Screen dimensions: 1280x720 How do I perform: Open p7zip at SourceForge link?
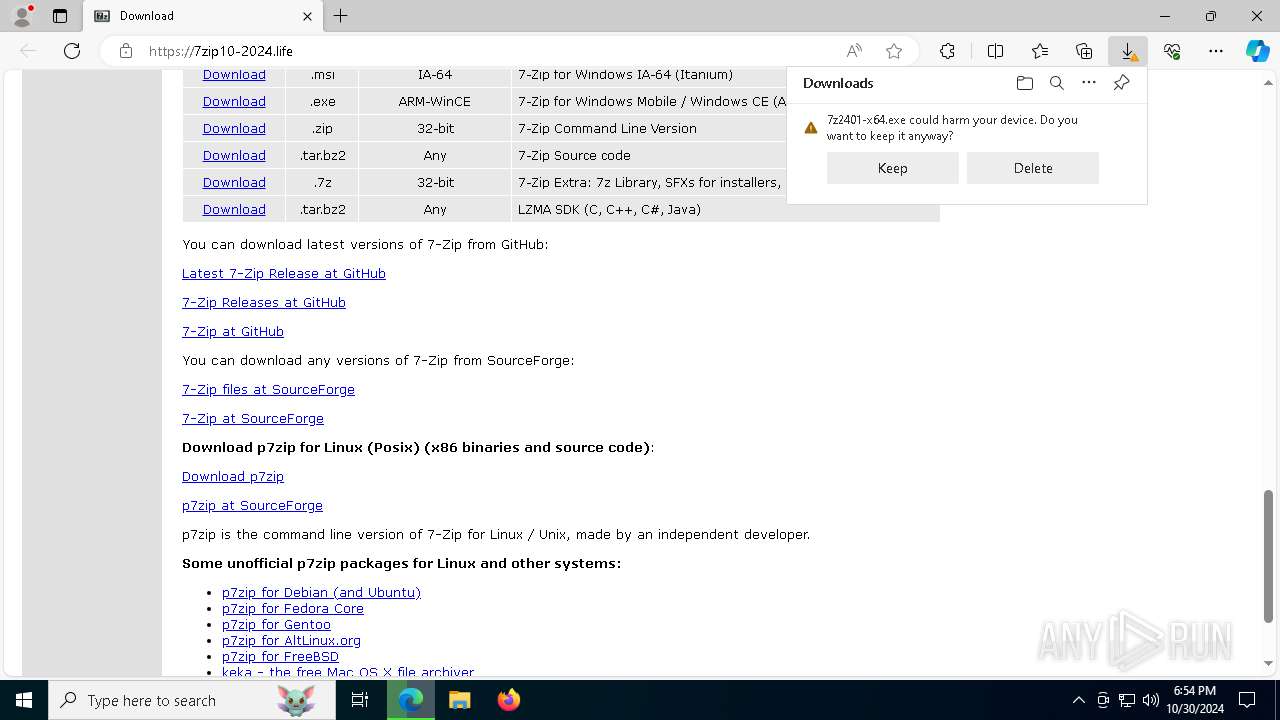252,506
